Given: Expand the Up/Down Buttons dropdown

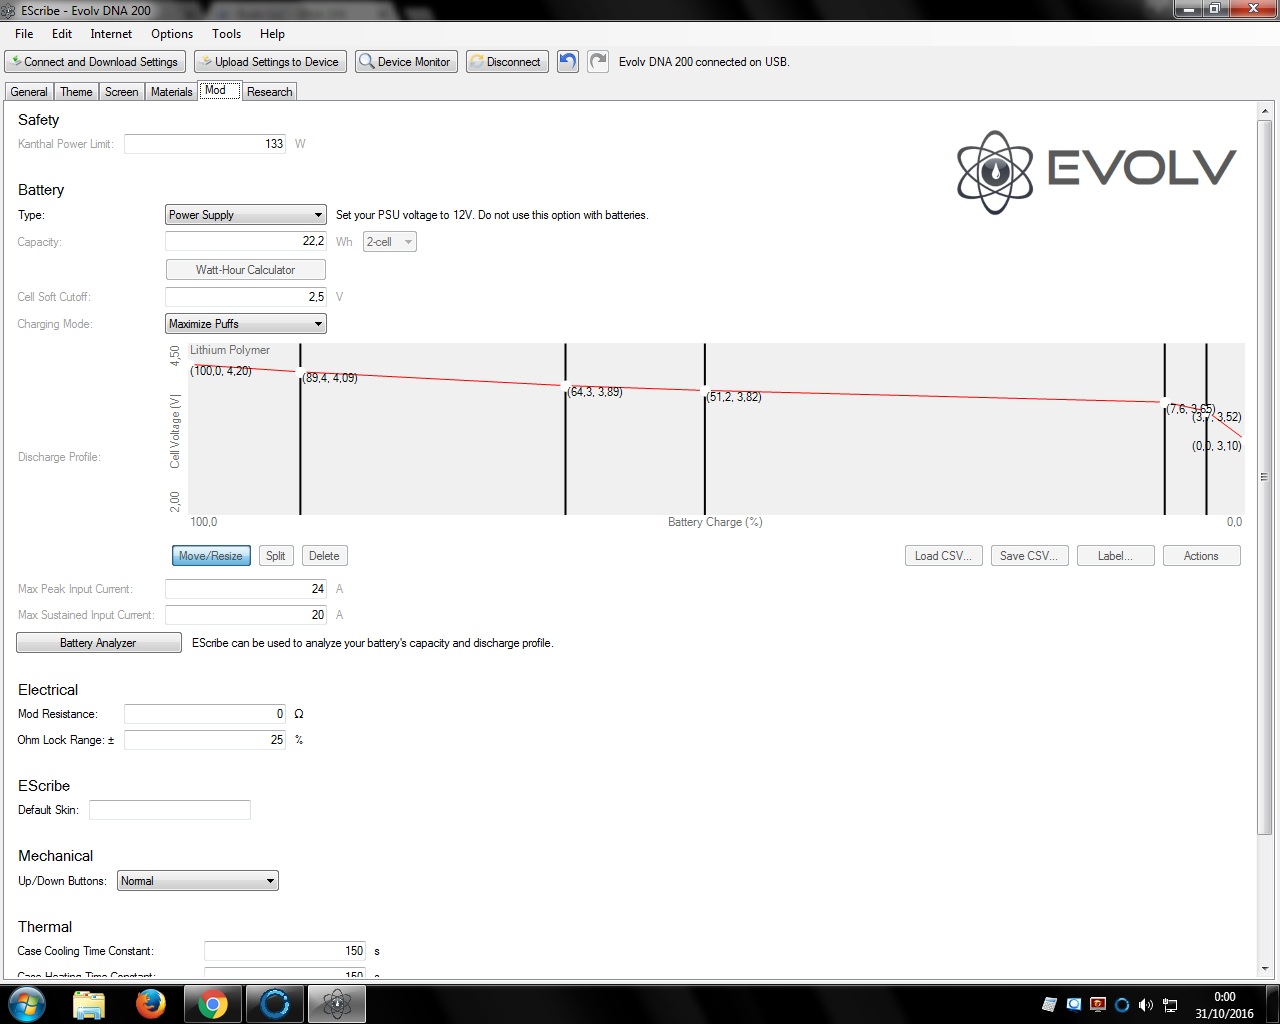Looking at the screenshot, I should [x=197, y=881].
